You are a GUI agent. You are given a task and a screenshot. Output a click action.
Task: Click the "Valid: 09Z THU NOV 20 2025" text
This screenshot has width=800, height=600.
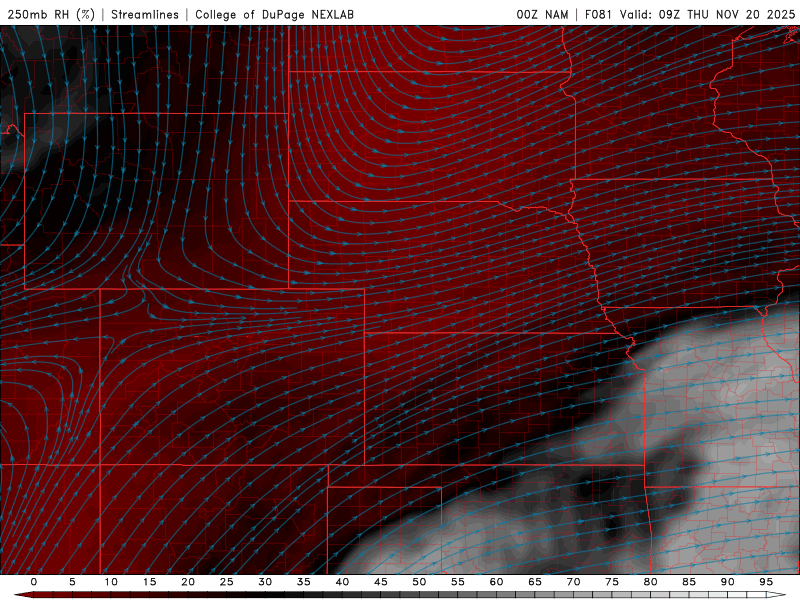707,14
